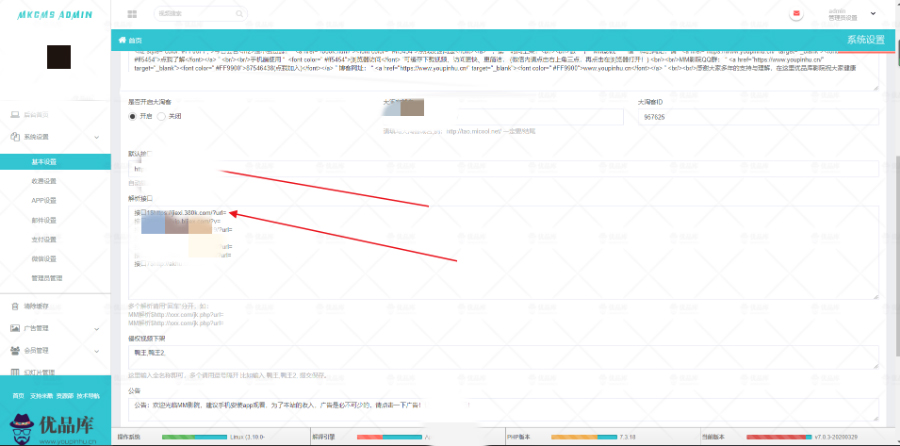Open 管理员管理 in the sidebar
Viewport: 900px width, 446px height.
tap(46, 278)
